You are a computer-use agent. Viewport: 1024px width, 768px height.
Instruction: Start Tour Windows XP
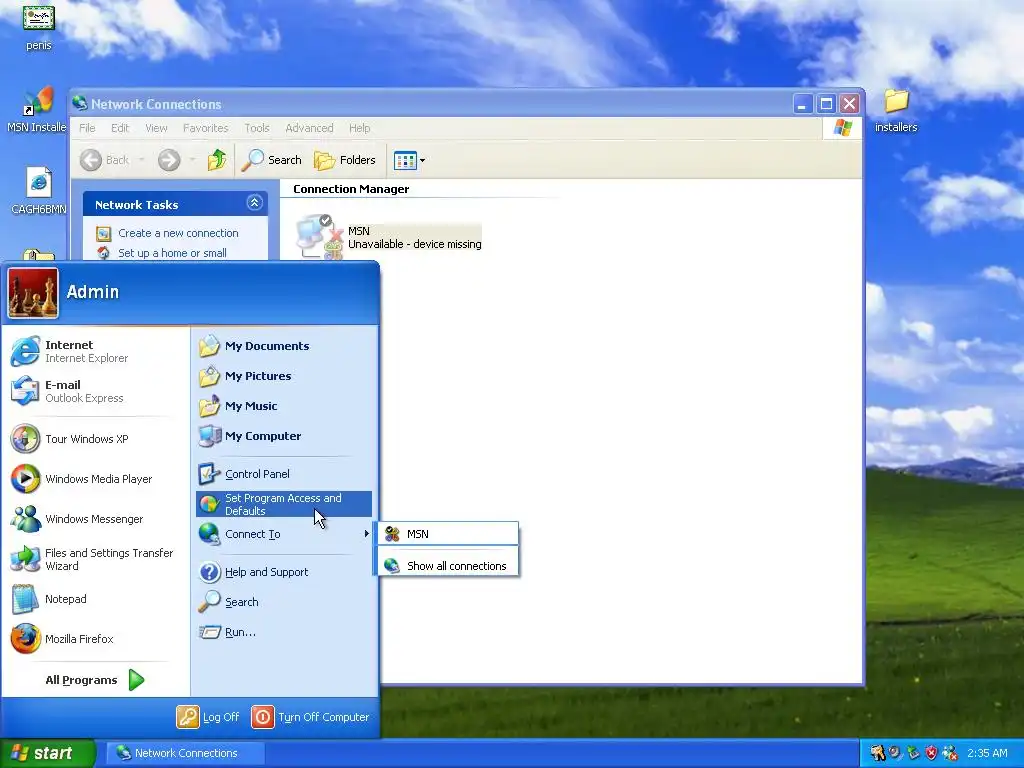[95, 439]
